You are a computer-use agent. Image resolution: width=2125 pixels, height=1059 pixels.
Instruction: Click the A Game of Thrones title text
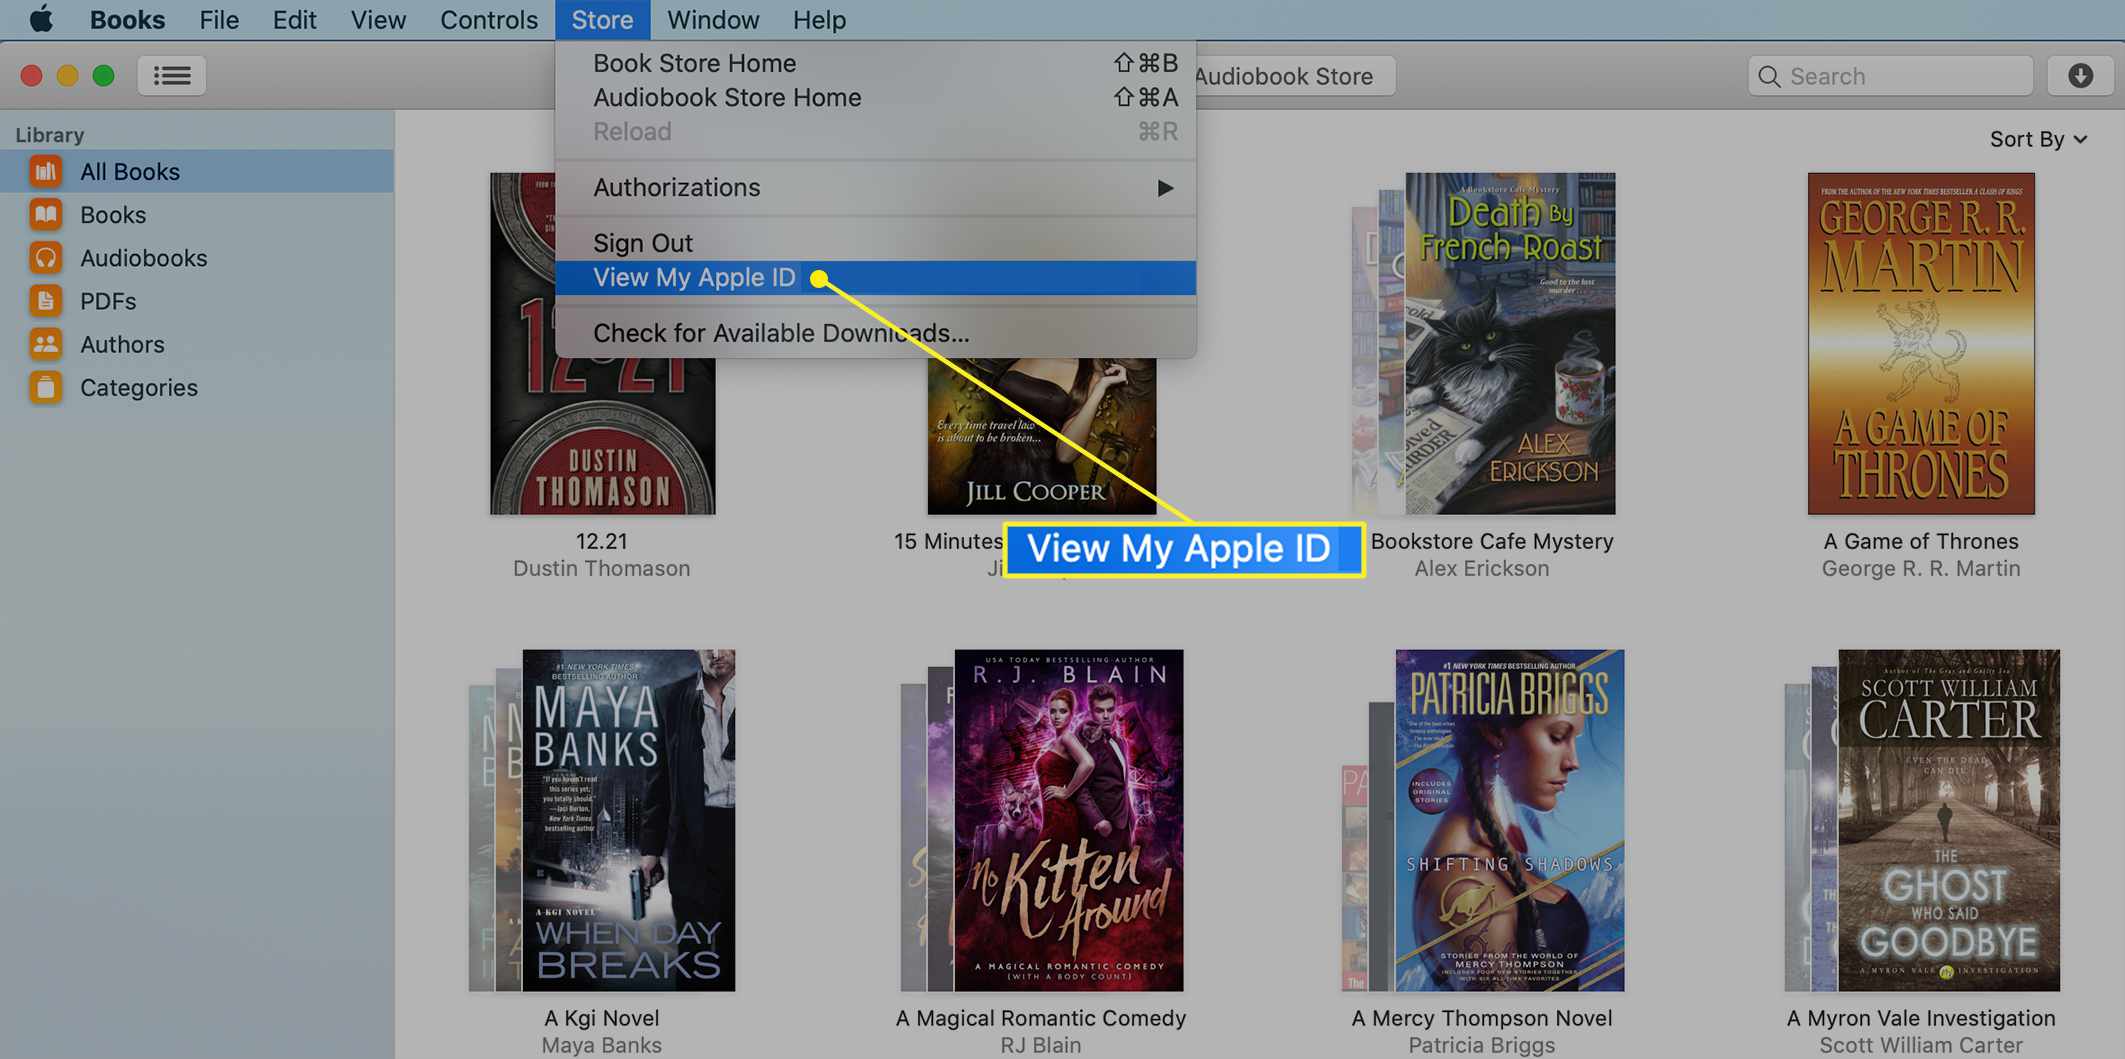point(1920,541)
